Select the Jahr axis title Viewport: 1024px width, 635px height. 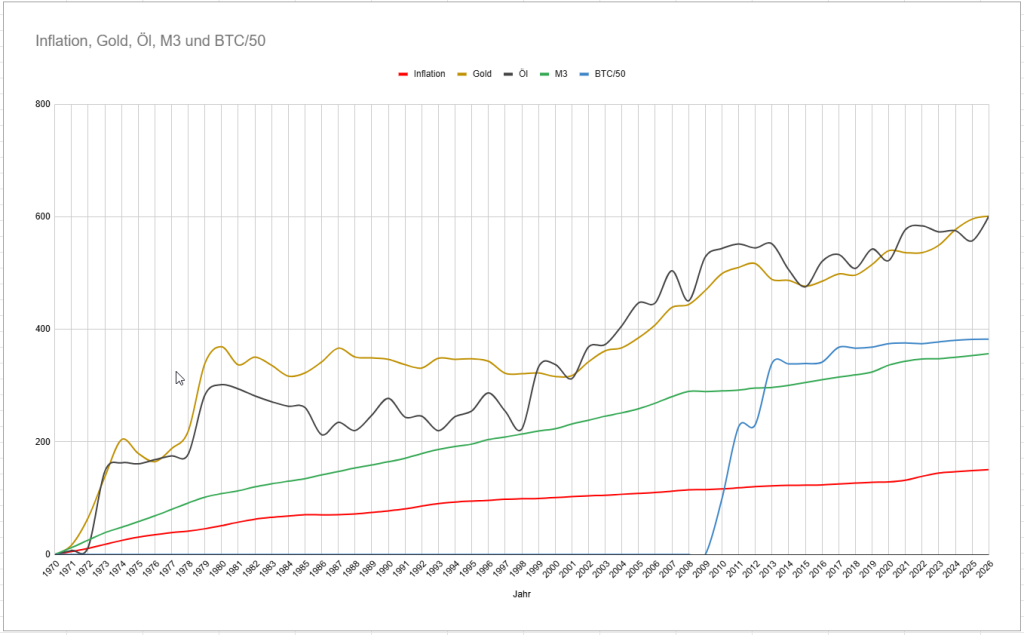click(522, 592)
